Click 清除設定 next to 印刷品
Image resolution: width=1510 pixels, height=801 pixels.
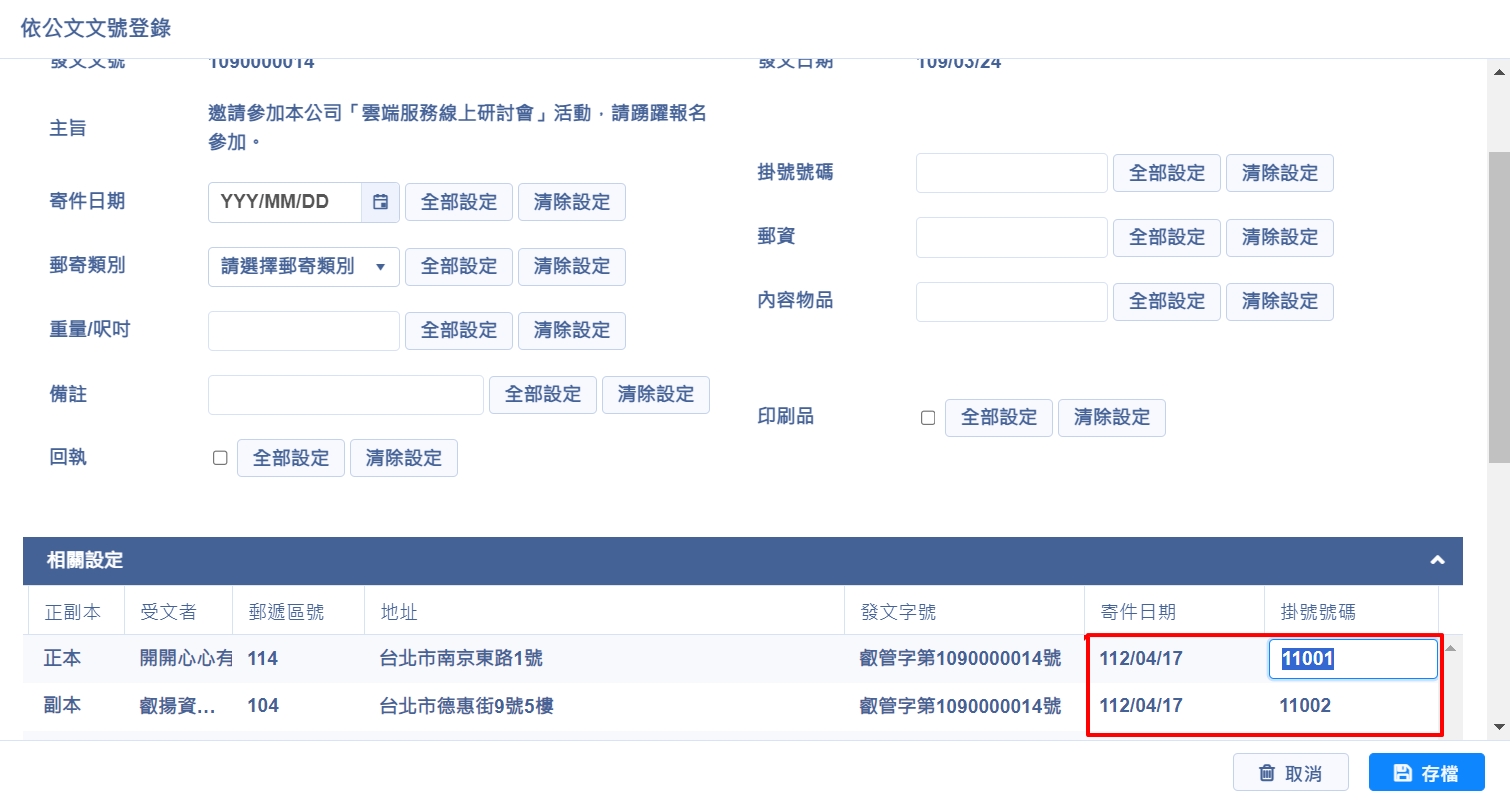(x=1111, y=418)
